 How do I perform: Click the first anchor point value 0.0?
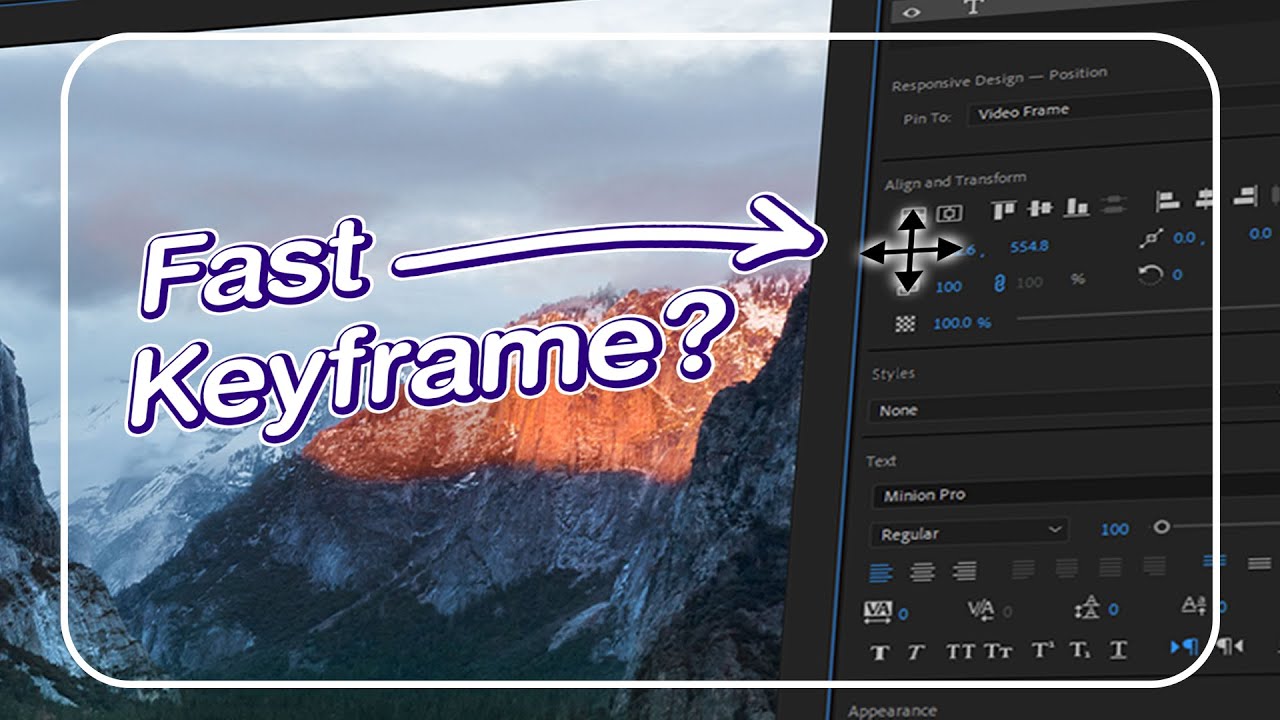click(1186, 238)
